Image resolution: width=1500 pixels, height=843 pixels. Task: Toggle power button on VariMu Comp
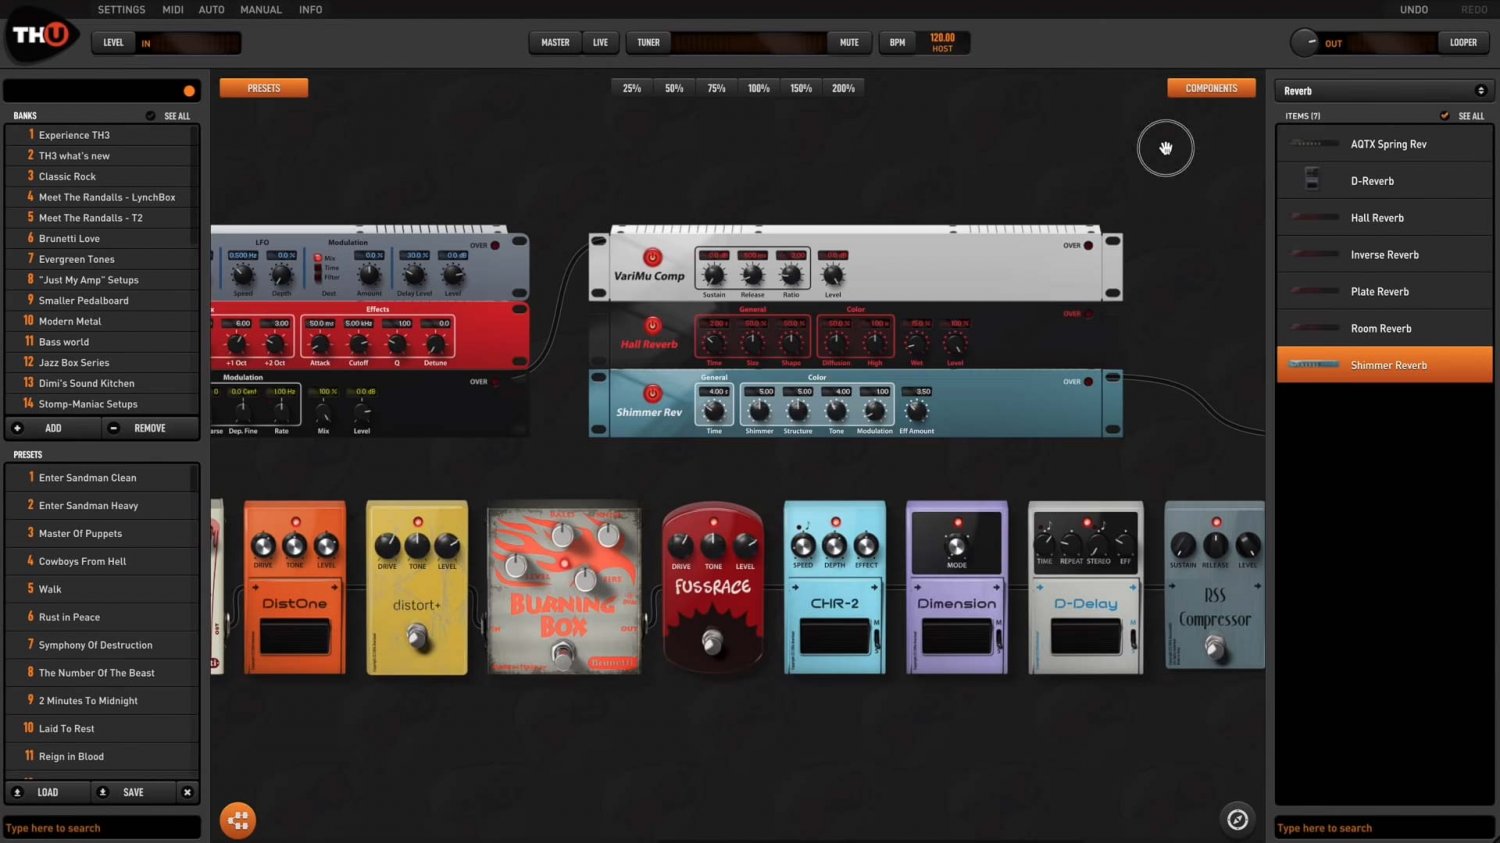click(x=652, y=257)
